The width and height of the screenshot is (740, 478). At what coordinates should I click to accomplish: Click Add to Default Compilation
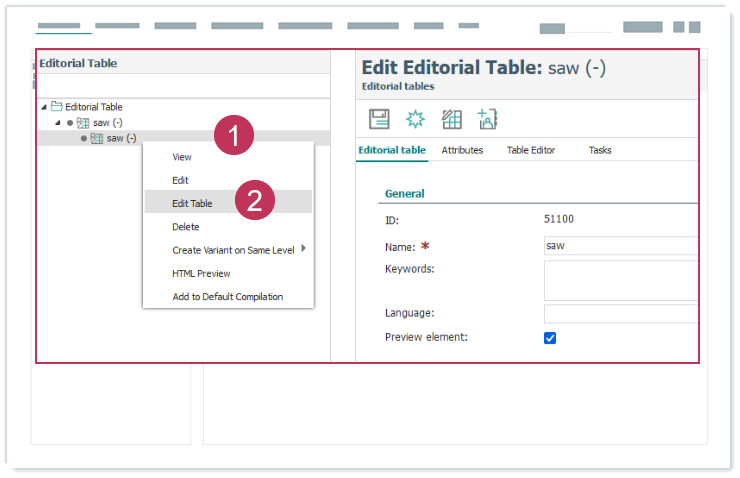pyautogui.click(x=227, y=296)
